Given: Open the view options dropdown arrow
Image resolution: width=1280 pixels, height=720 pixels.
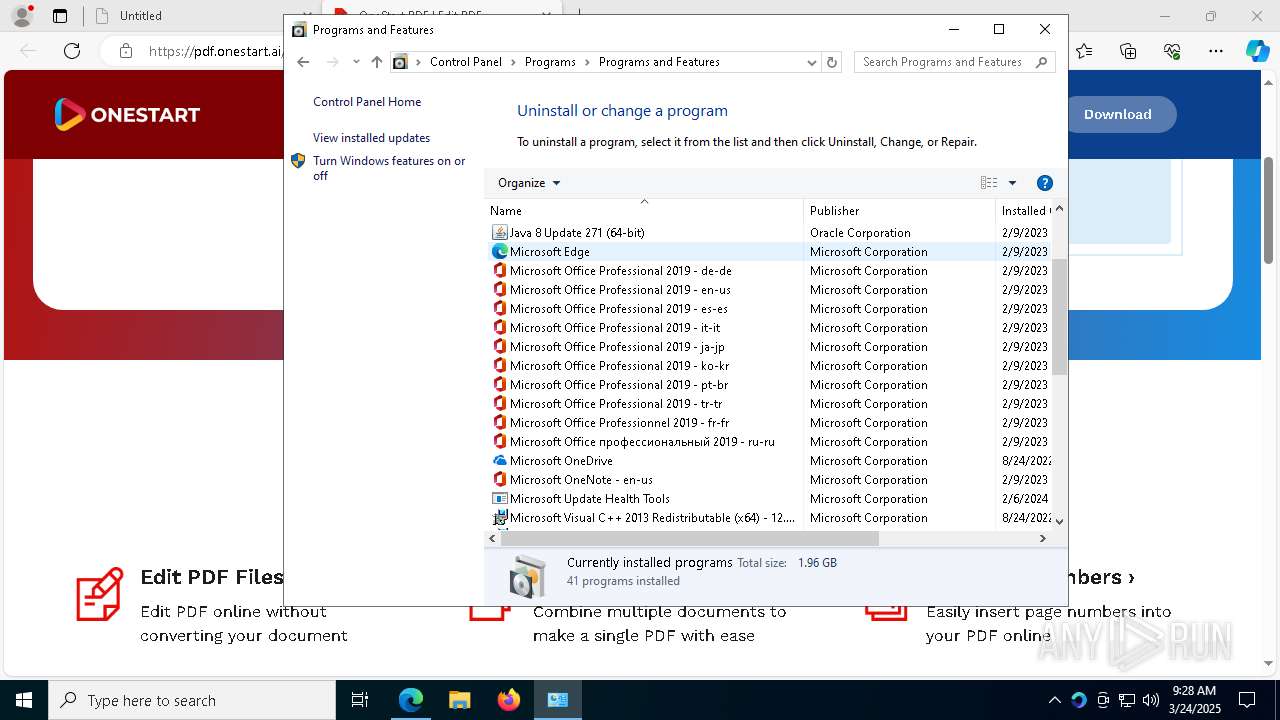Looking at the screenshot, I should click(x=1012, y=183).
